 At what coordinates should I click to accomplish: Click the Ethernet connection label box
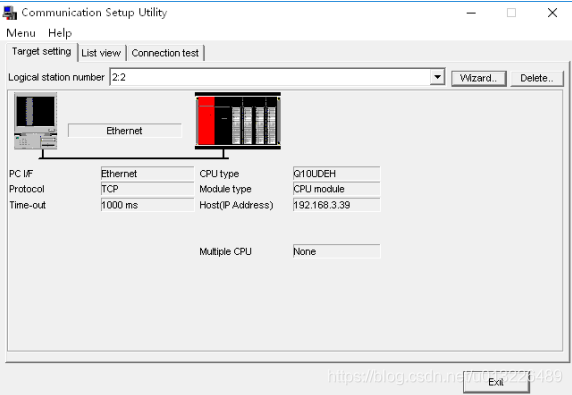(x=124, y=131)
